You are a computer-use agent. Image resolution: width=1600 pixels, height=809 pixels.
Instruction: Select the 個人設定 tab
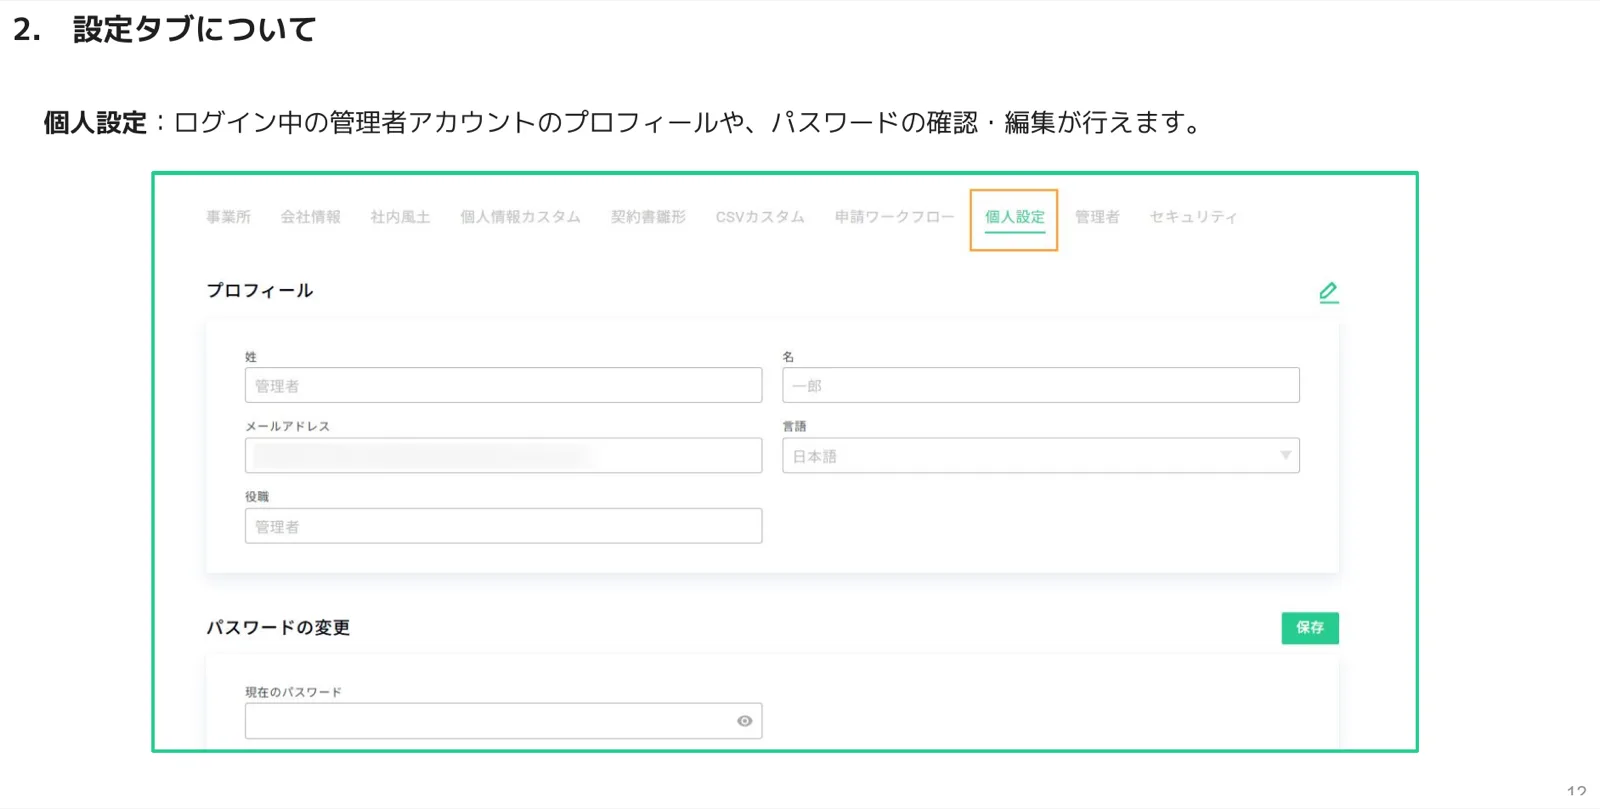pyautogui.click(x=1014, y=217)
